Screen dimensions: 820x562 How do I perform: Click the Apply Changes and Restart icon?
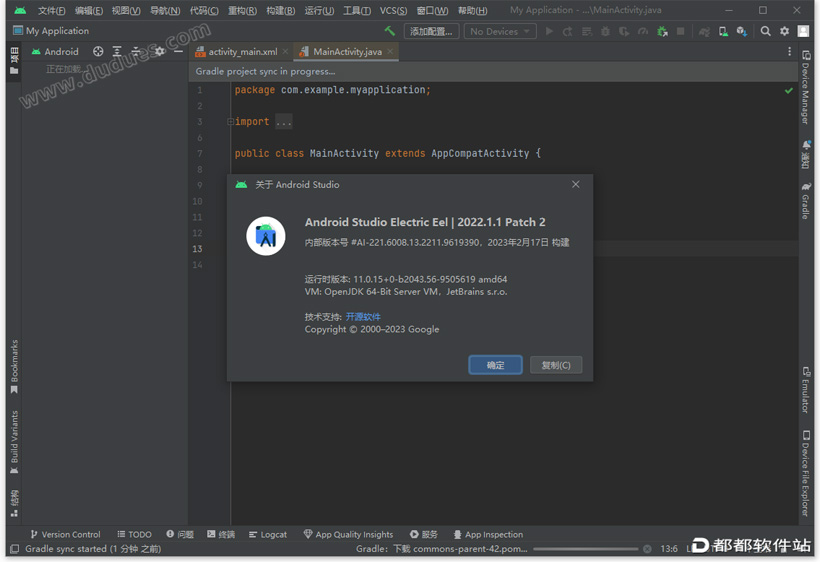tap(567, 31)
